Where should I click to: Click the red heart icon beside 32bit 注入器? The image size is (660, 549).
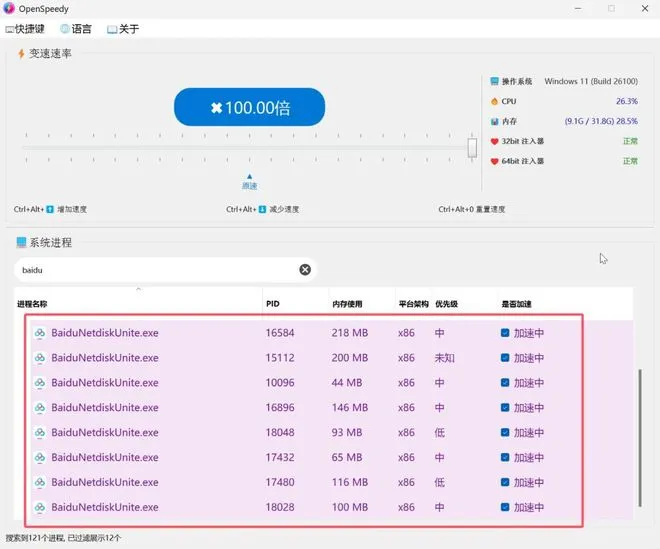[494, 141]
